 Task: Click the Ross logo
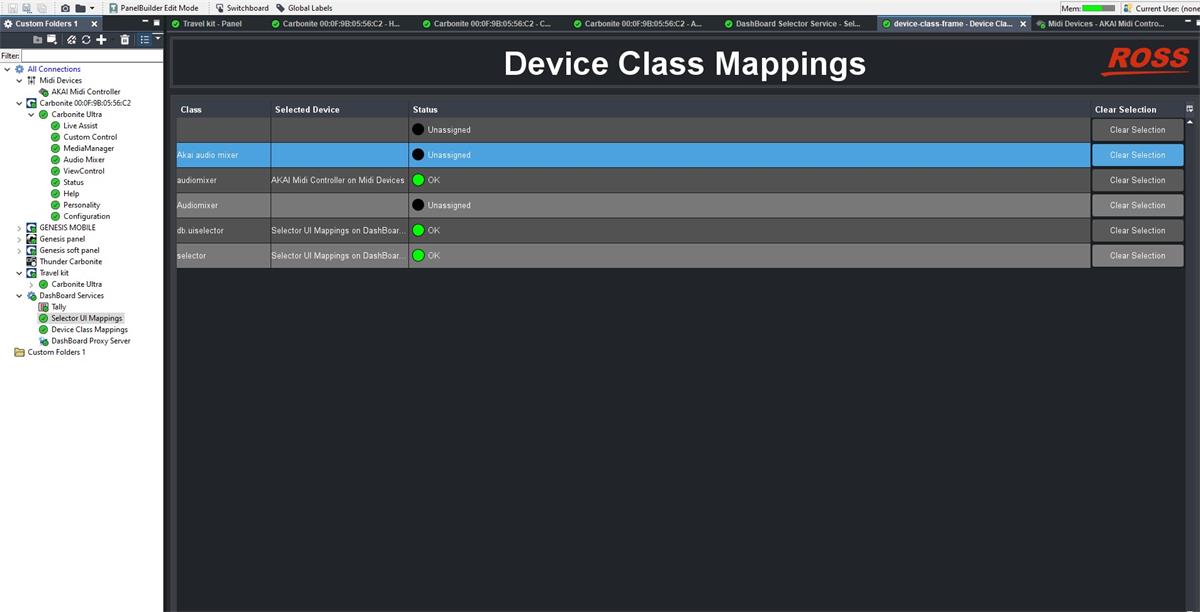click(1146, 61)
